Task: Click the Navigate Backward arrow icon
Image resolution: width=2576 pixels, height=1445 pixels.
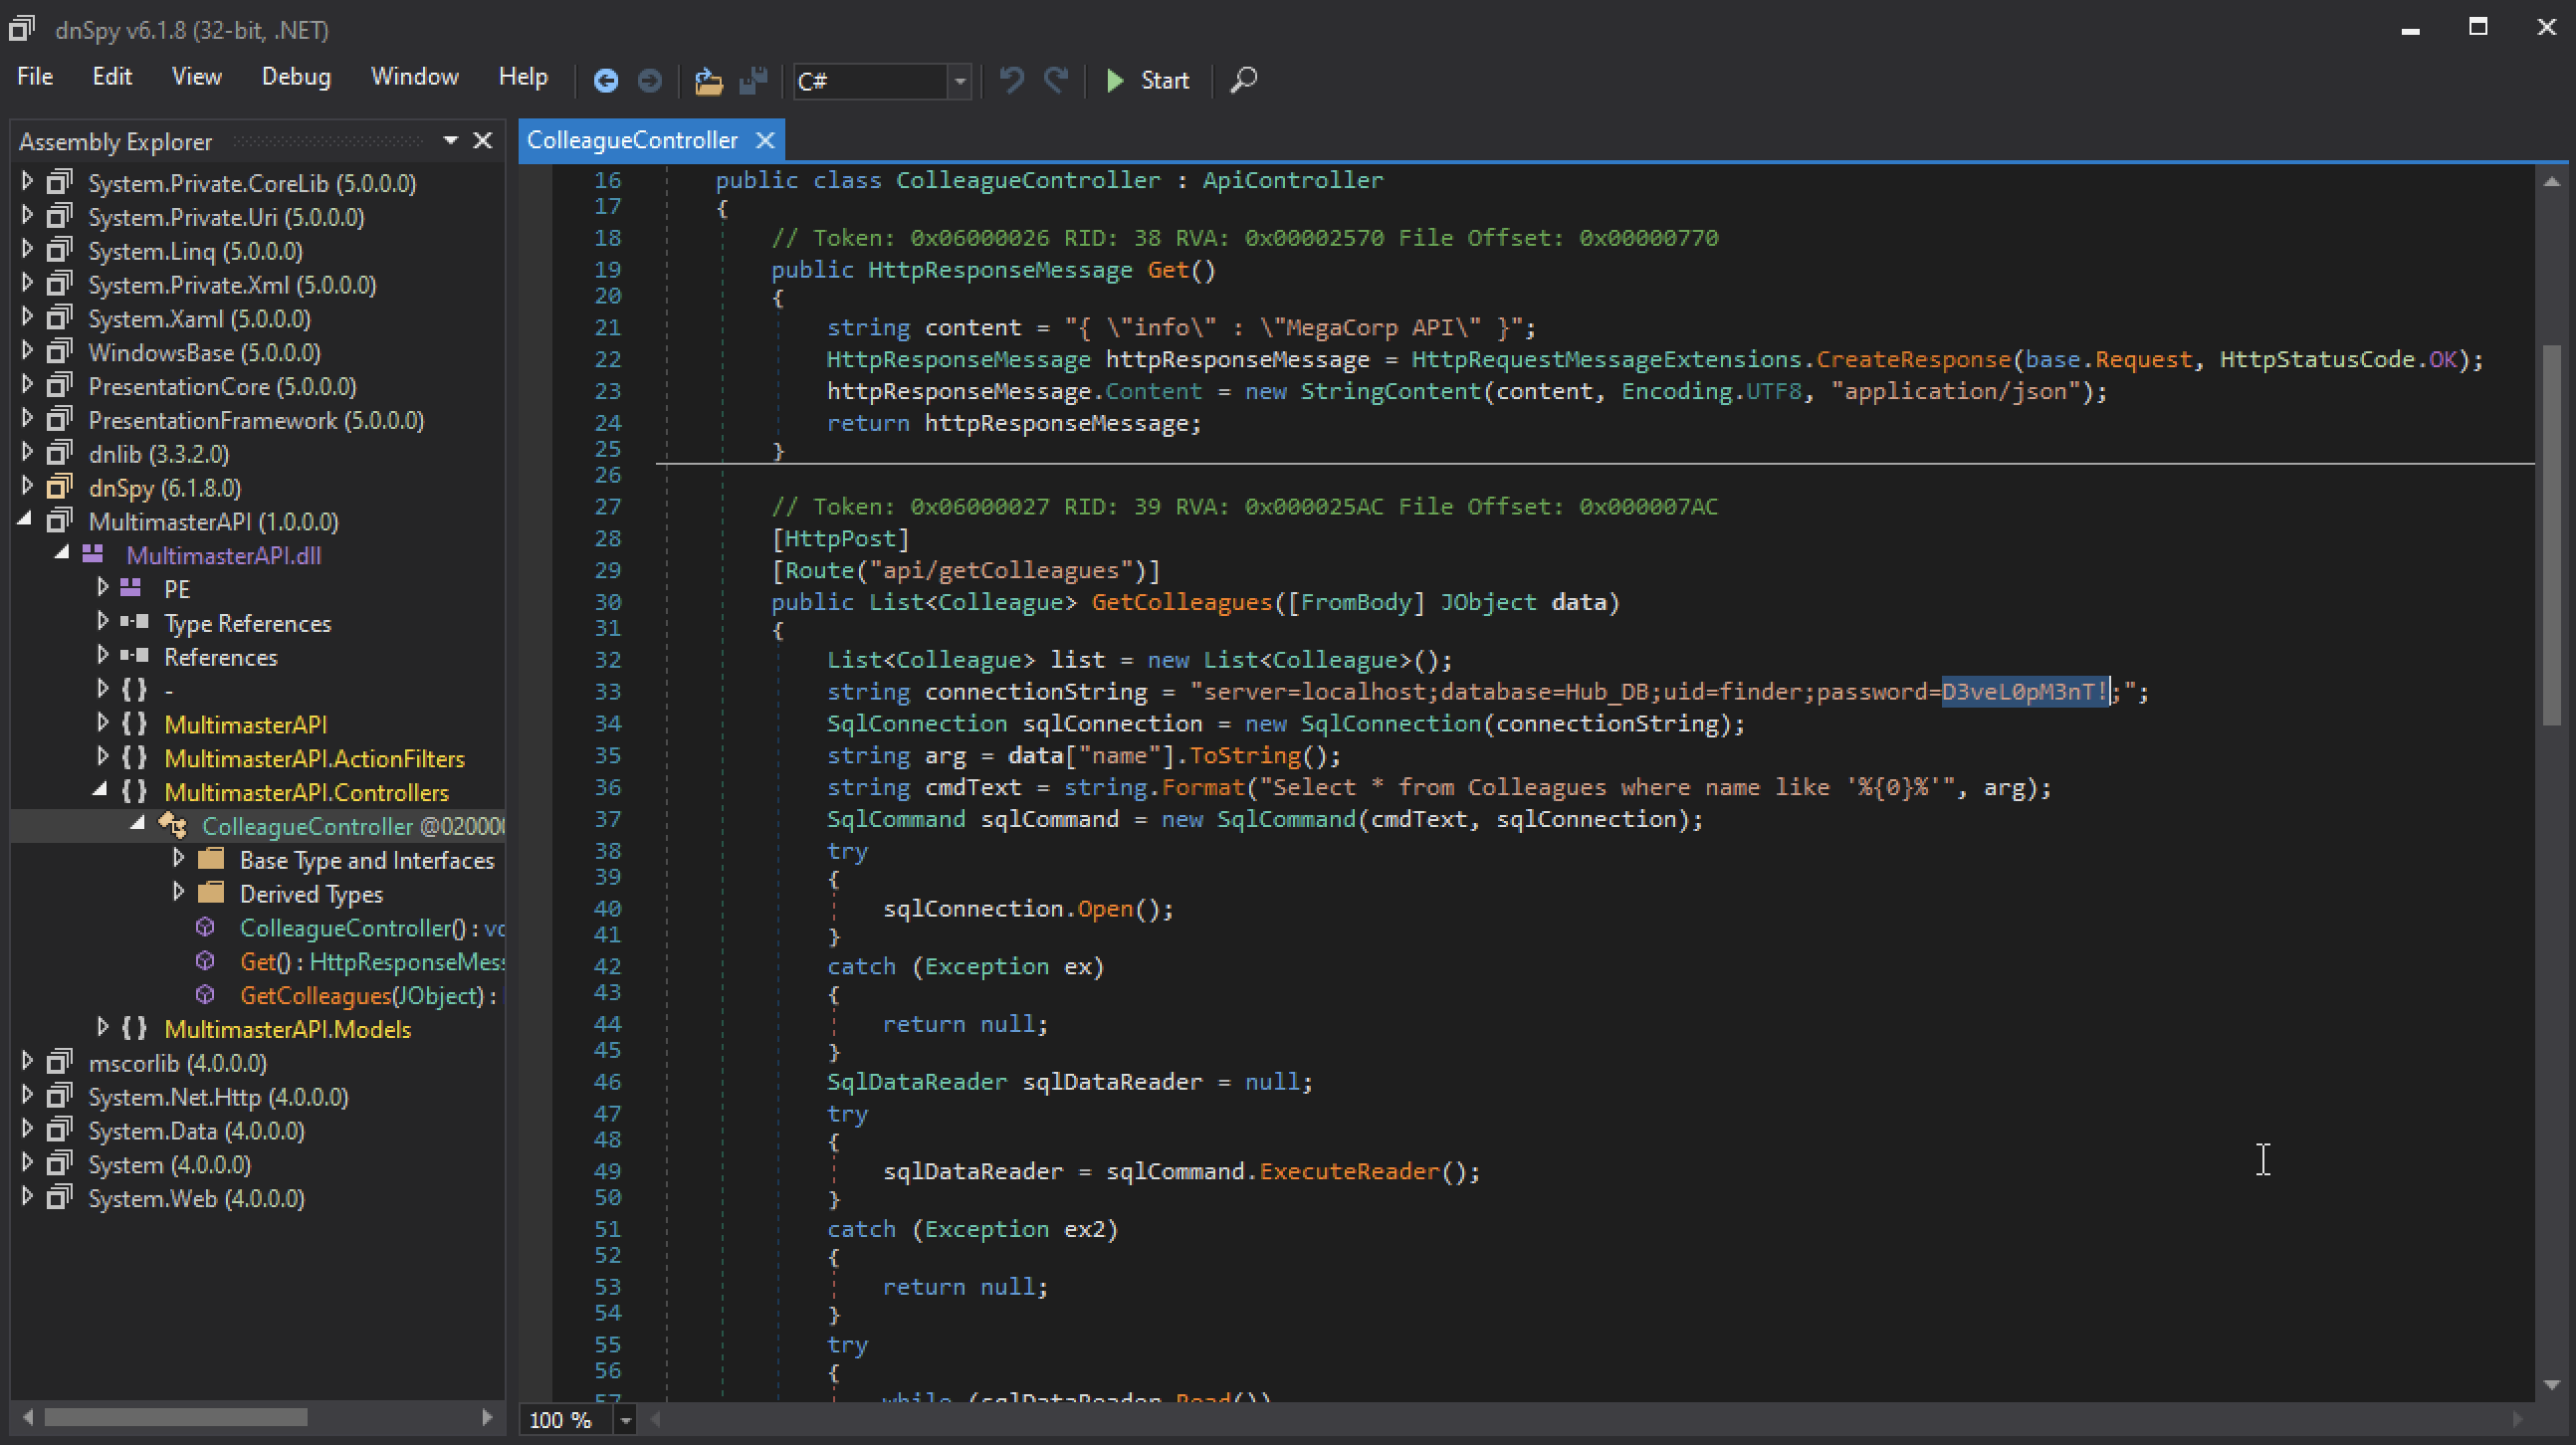Action: click(605, 80)
